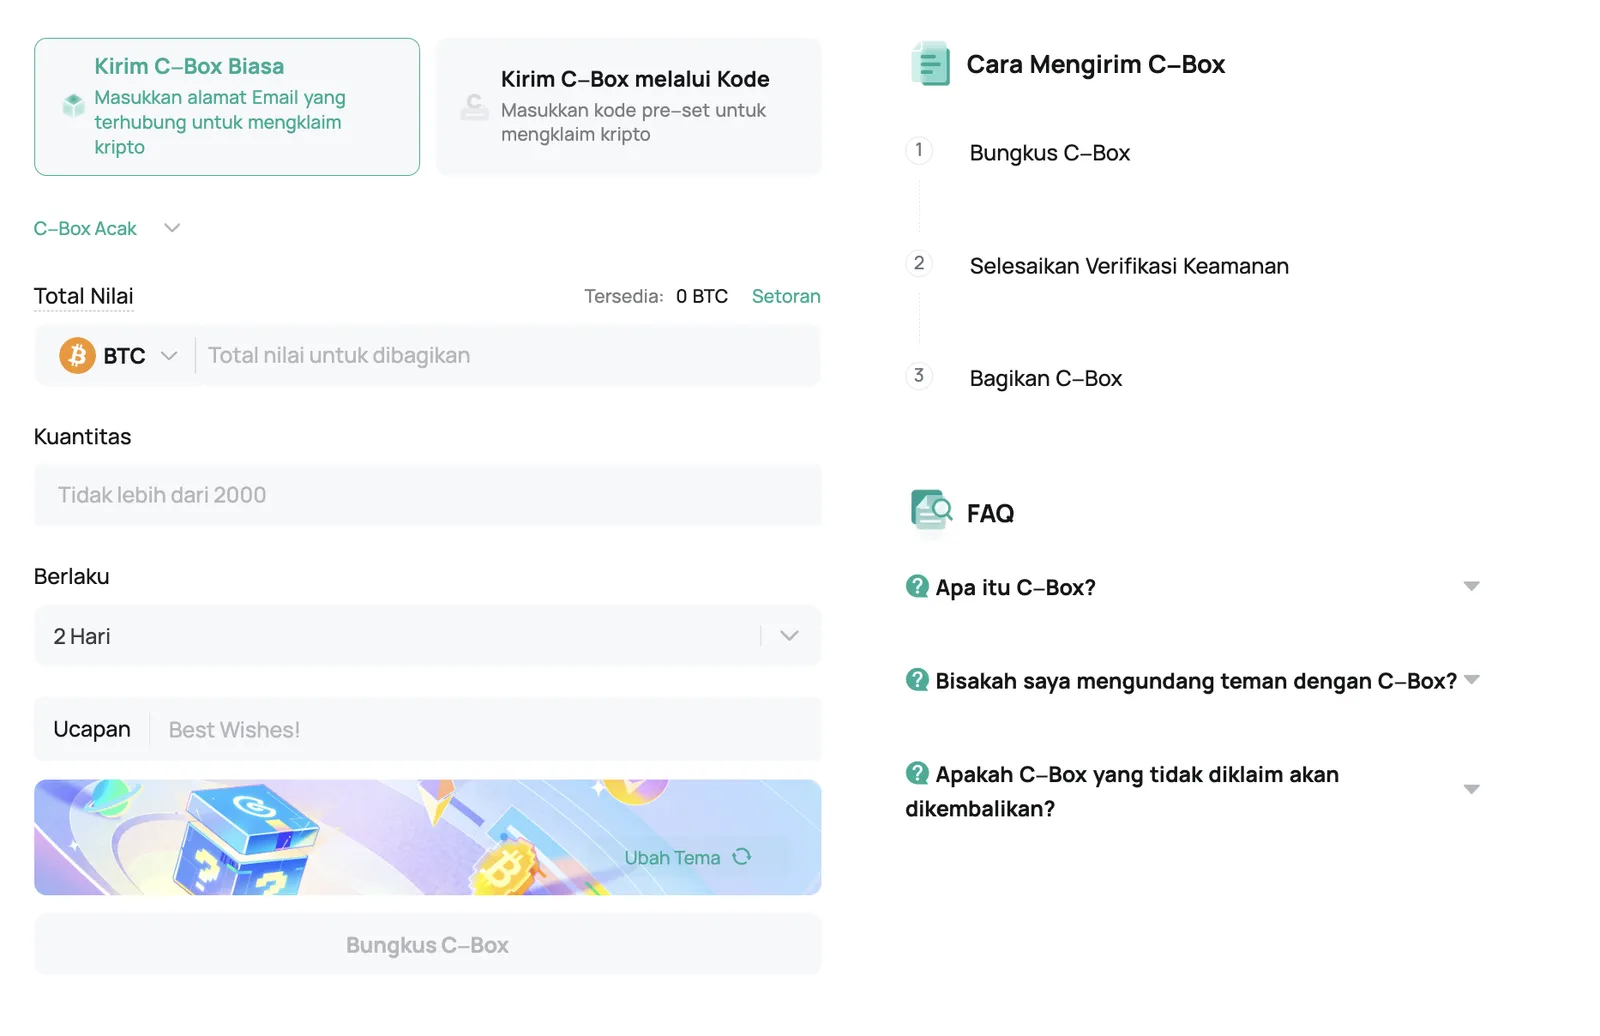
Task: Select the Kirim C-Box Biasa tab
Action: pos(227,107)
